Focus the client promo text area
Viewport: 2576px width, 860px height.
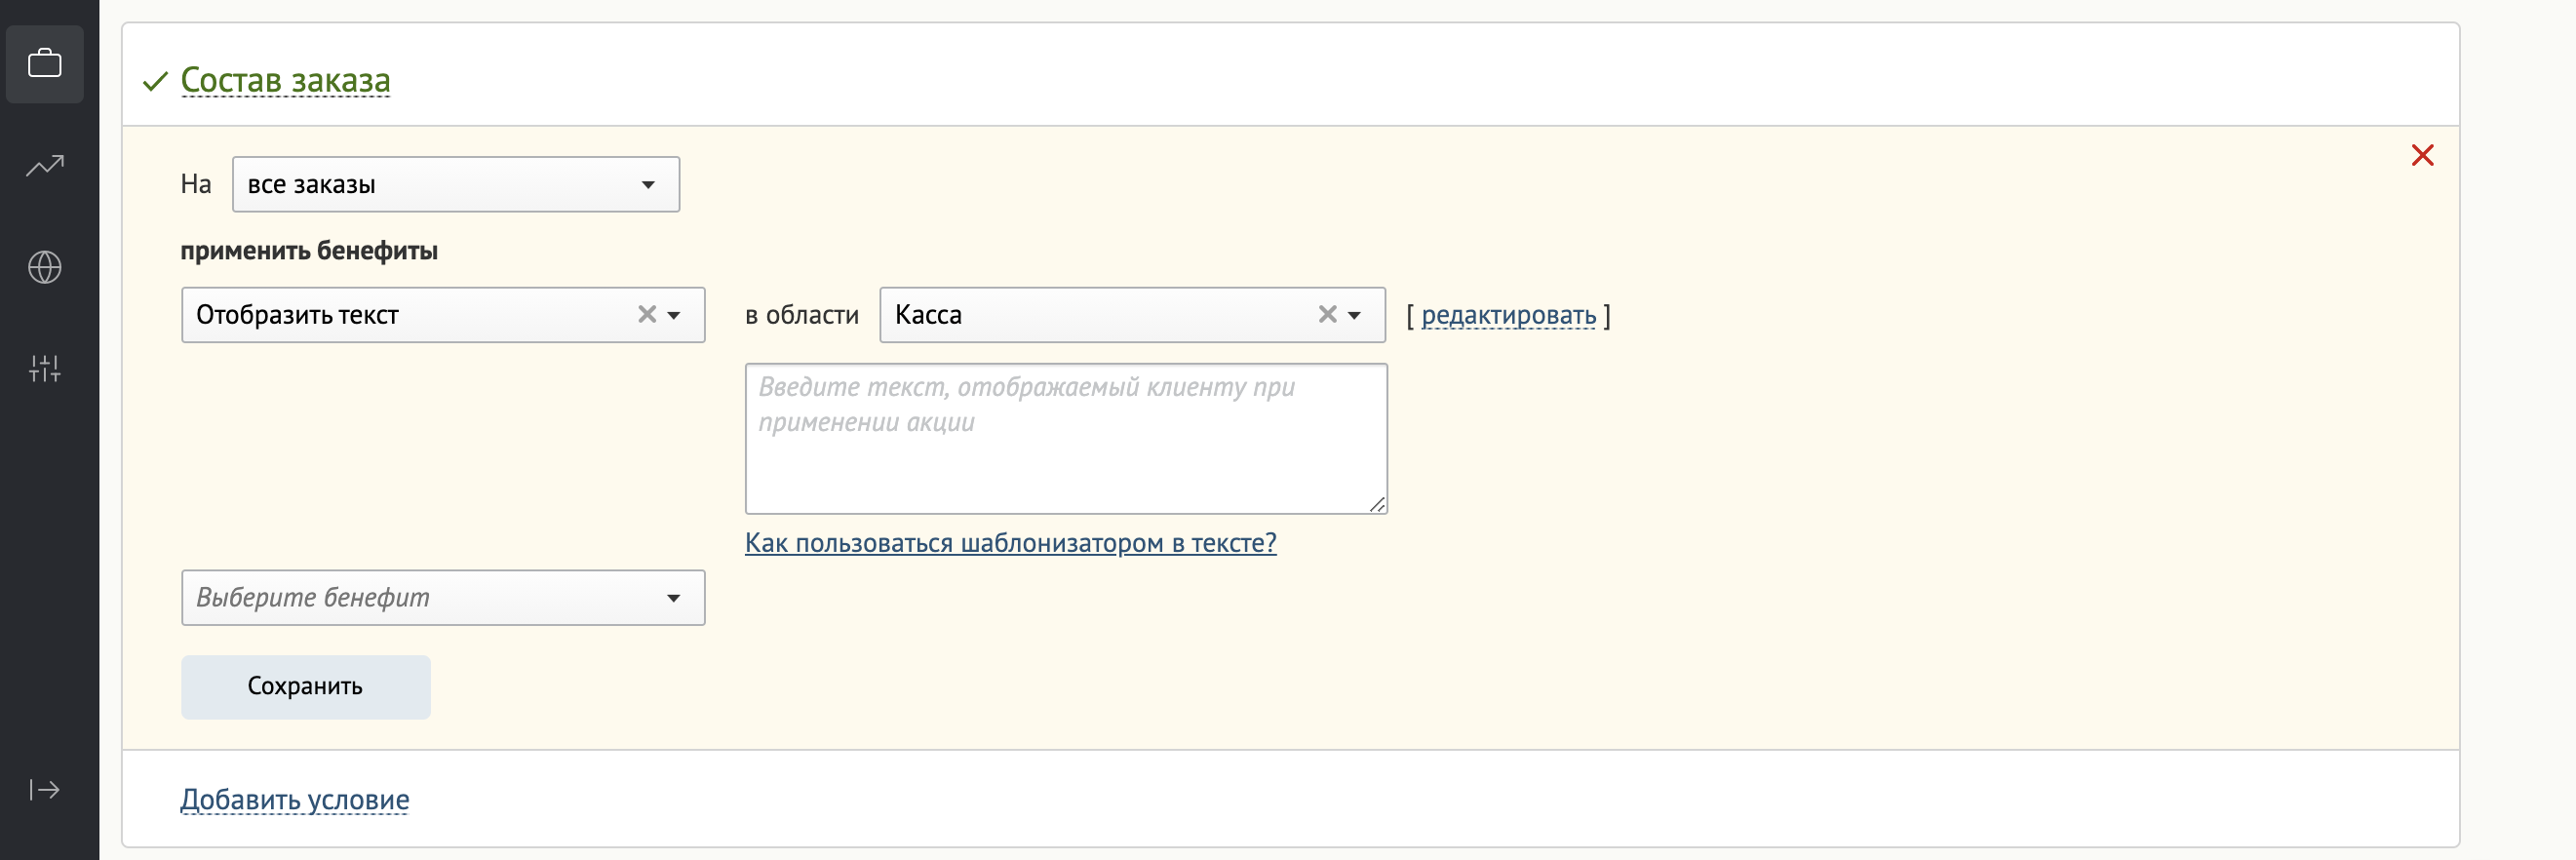point(1066,439)
